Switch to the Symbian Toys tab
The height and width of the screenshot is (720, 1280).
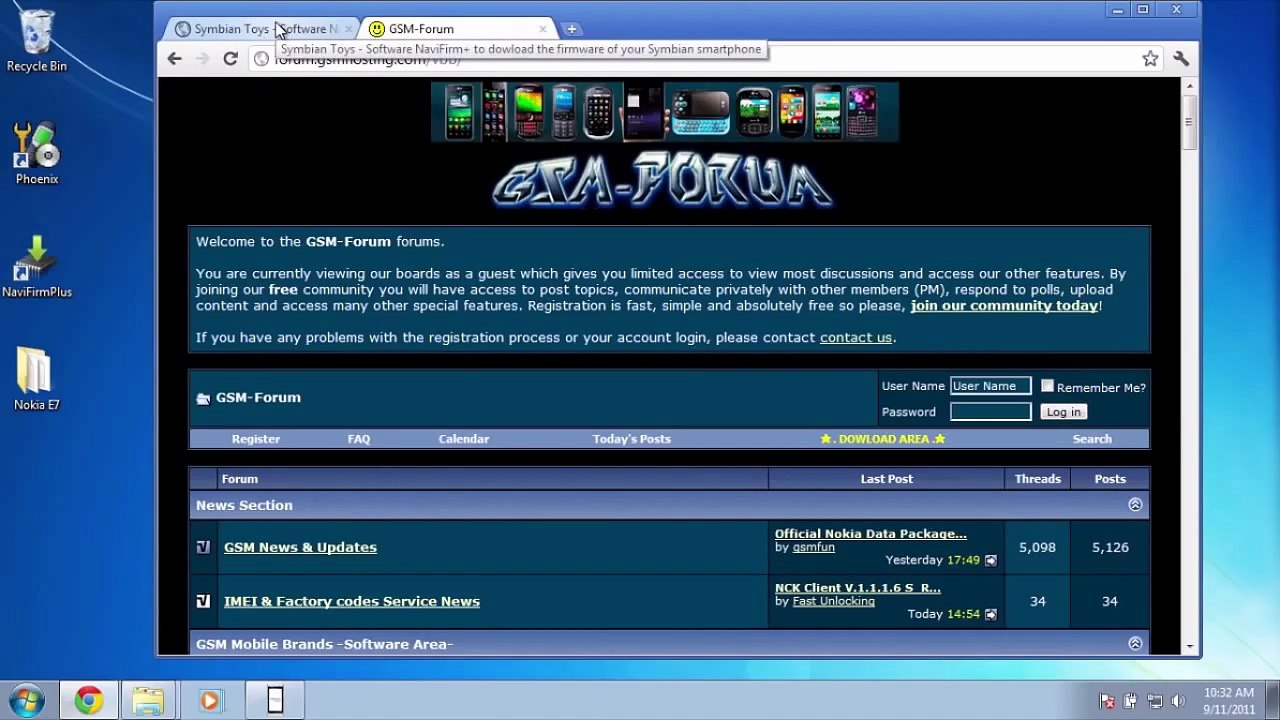click(258, 29)
